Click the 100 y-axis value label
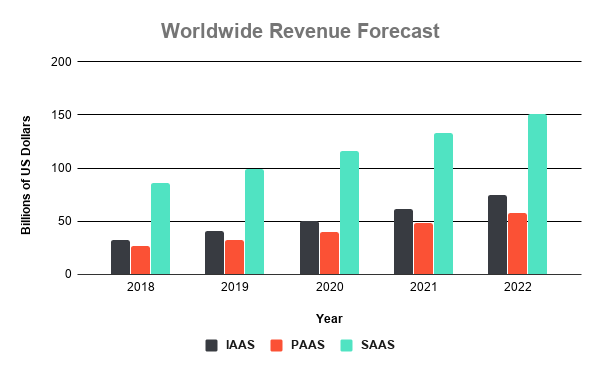 (61, 168)
